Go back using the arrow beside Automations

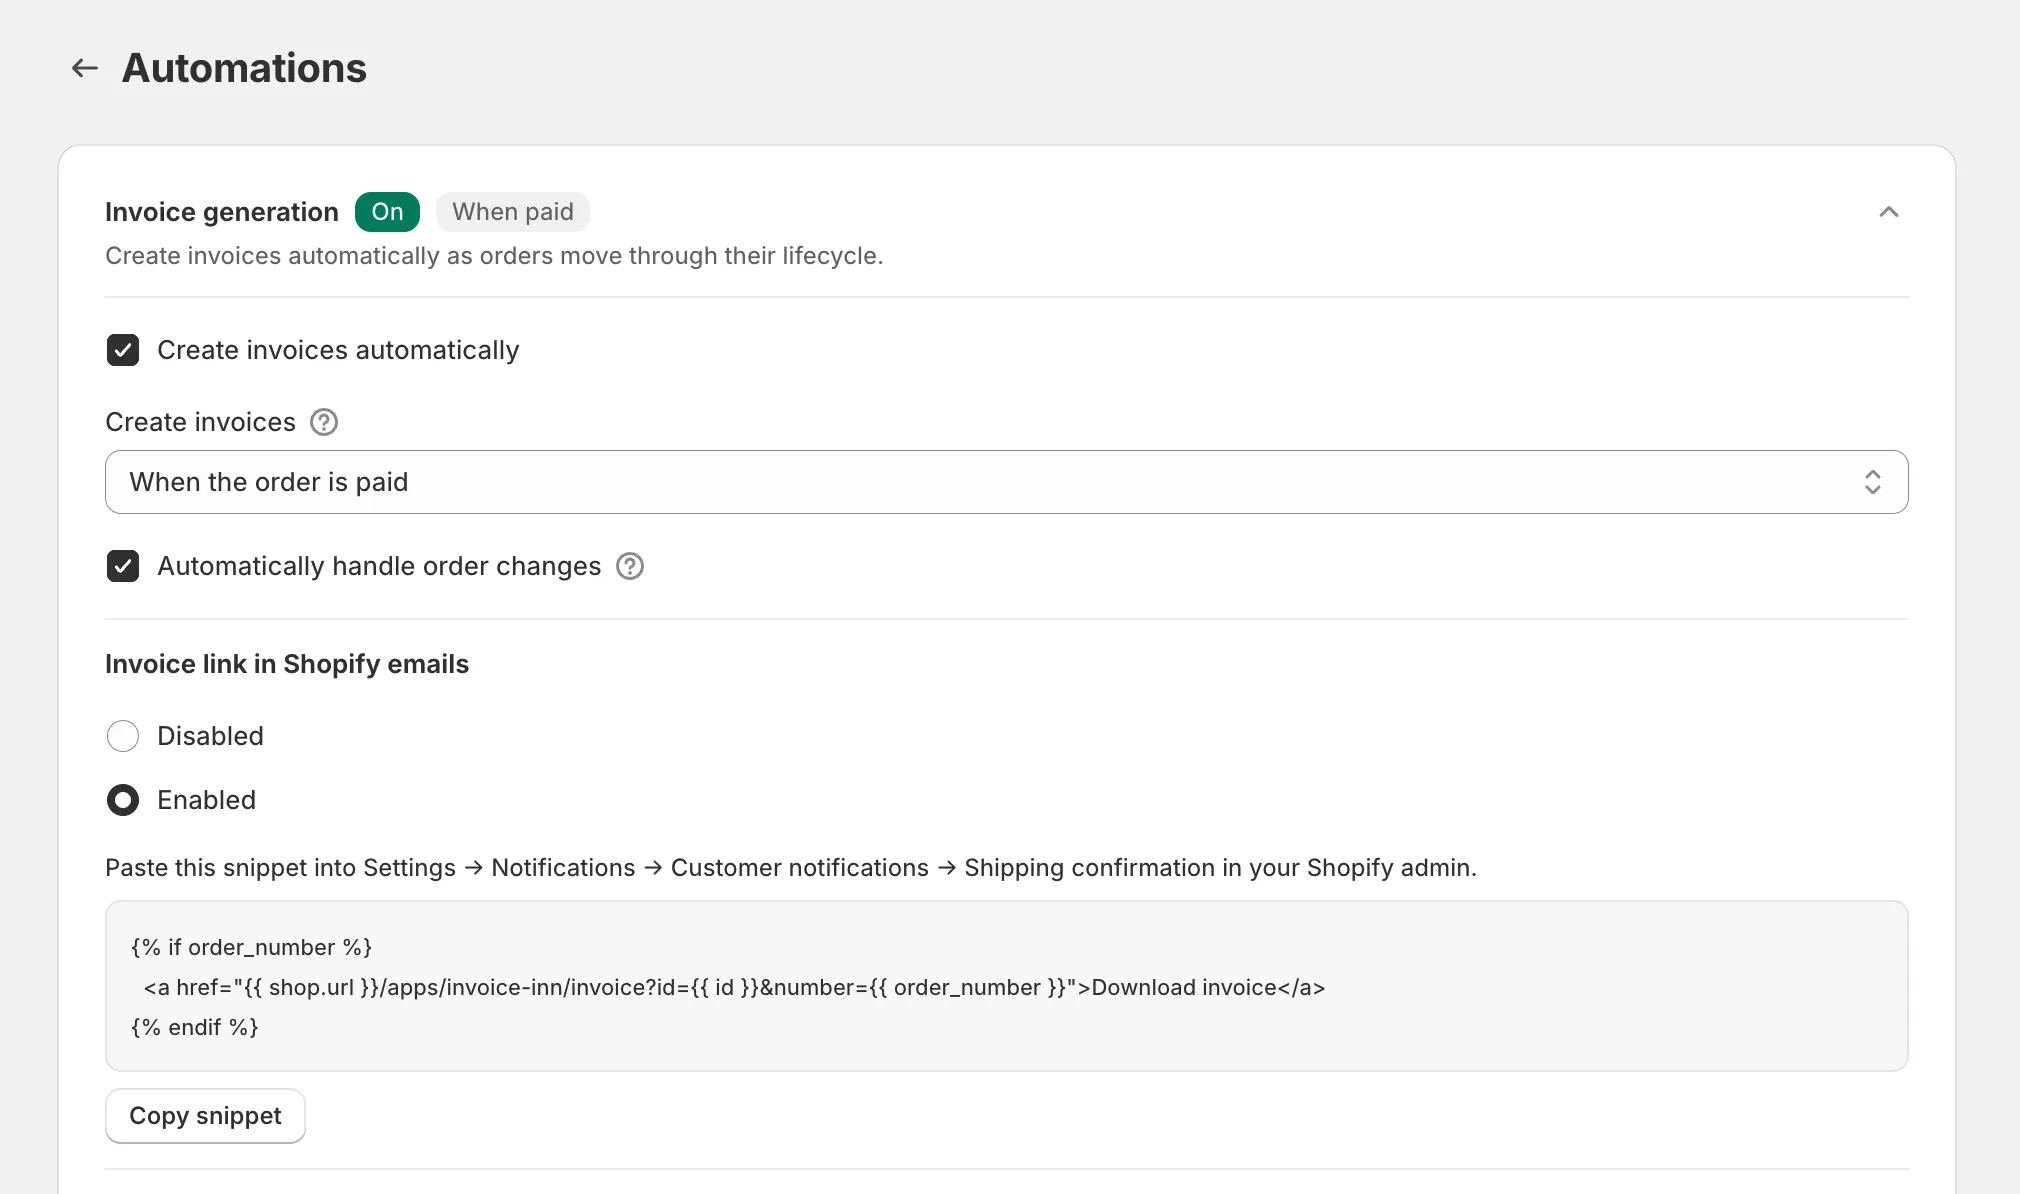pos(85,68)
